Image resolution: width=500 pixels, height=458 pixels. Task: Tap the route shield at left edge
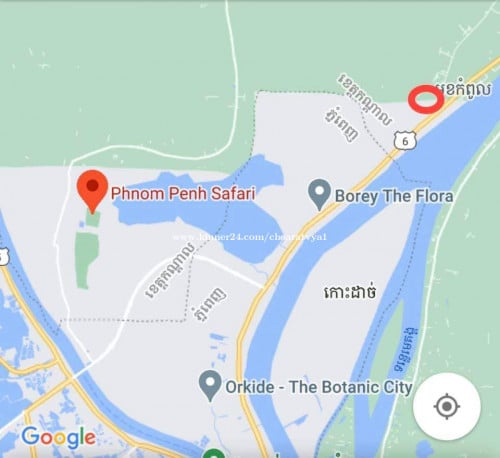(x=4, y=257)
